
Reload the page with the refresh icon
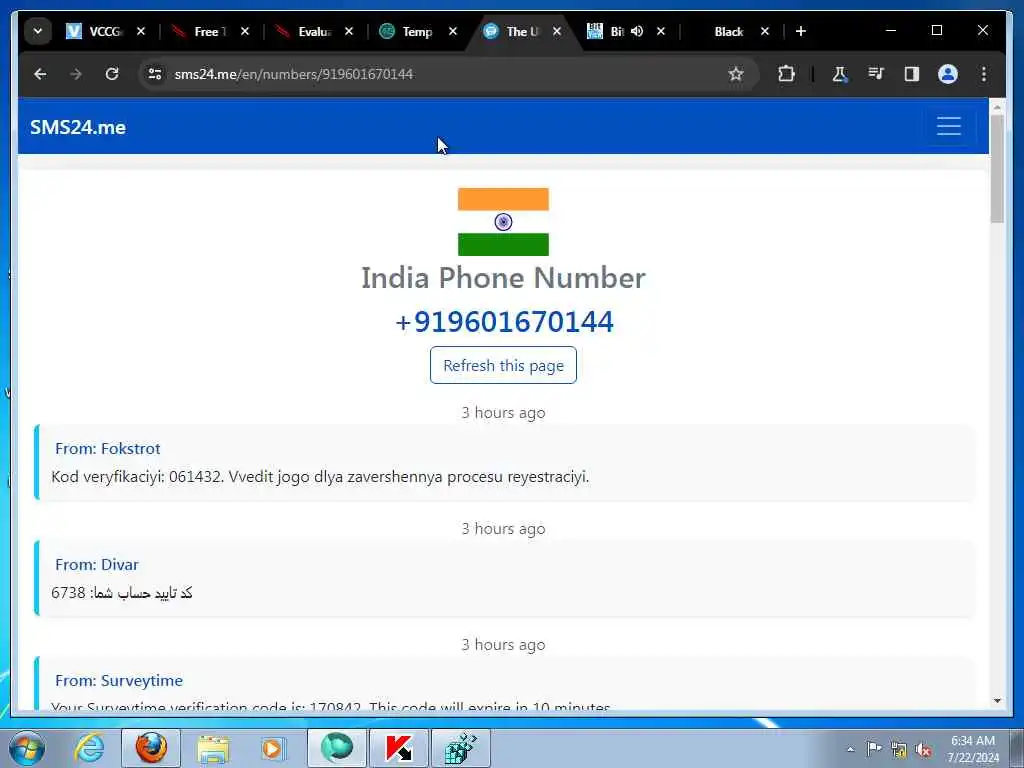click(112, 74)
